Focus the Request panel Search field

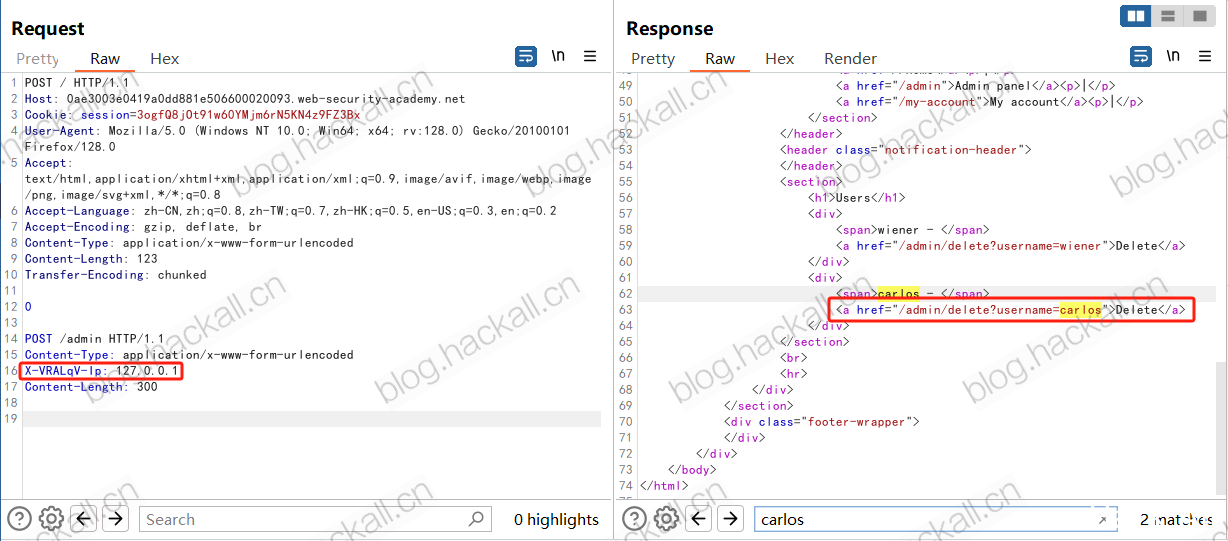point(315,519)
